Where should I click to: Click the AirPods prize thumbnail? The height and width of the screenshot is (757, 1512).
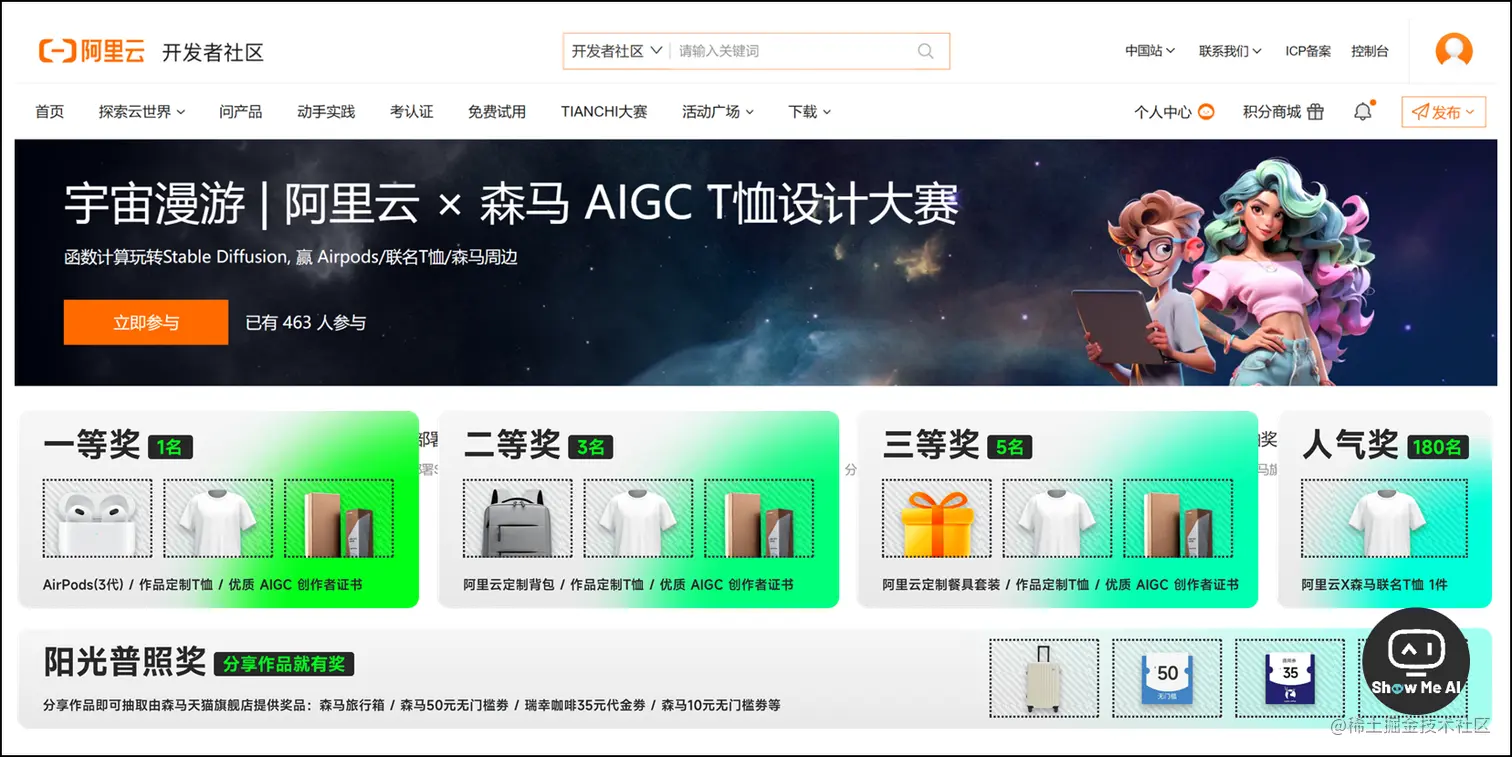coord(97,518)
